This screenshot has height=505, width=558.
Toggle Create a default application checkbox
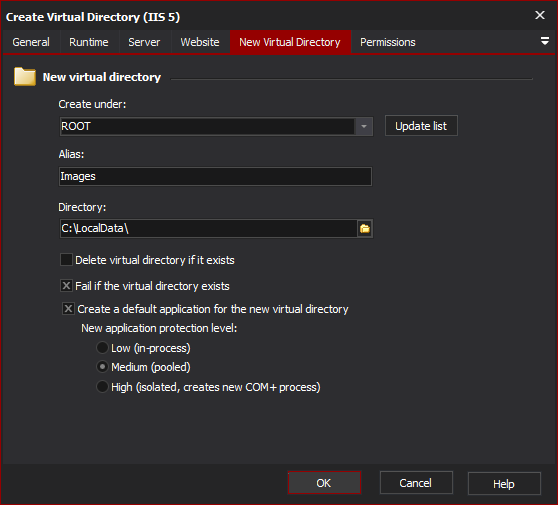pyautogui.click(x=68, y=309)
